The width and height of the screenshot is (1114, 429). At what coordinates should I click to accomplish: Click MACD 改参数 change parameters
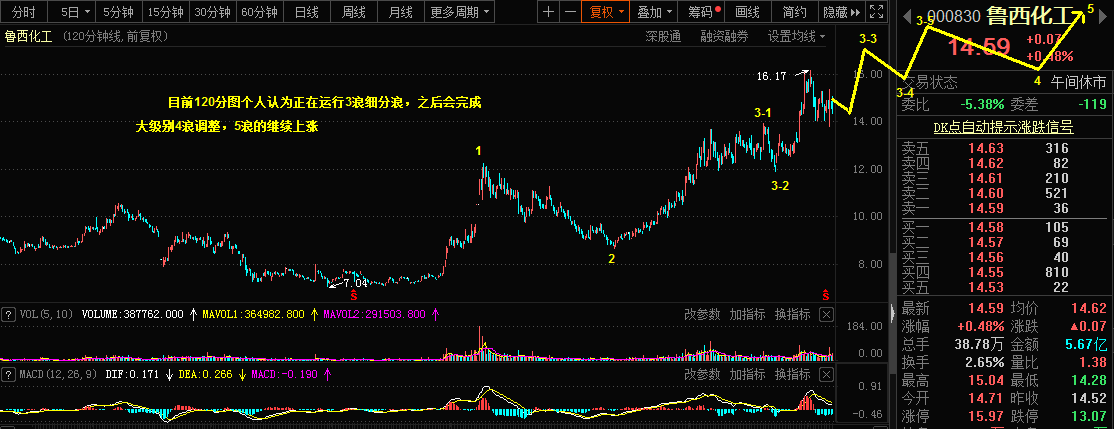(702, 374)
